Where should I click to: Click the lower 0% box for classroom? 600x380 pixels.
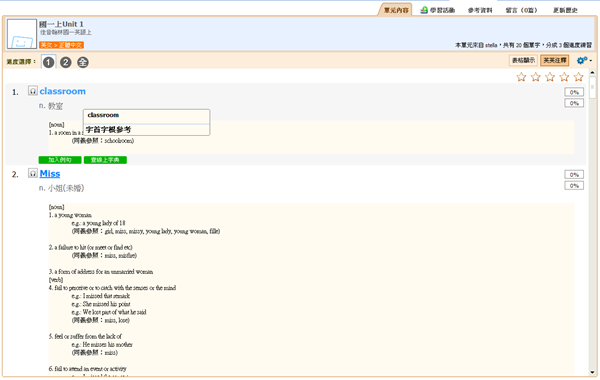[574, 103]
